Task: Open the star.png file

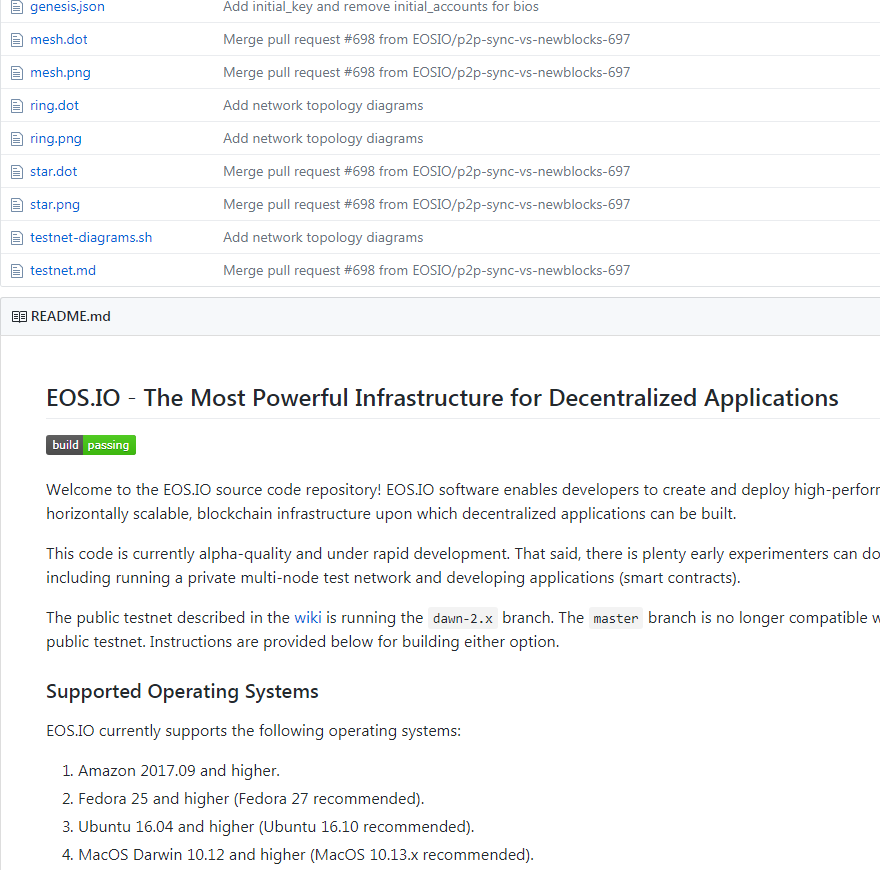Action: pyautogui.click(x=55, y=204)
